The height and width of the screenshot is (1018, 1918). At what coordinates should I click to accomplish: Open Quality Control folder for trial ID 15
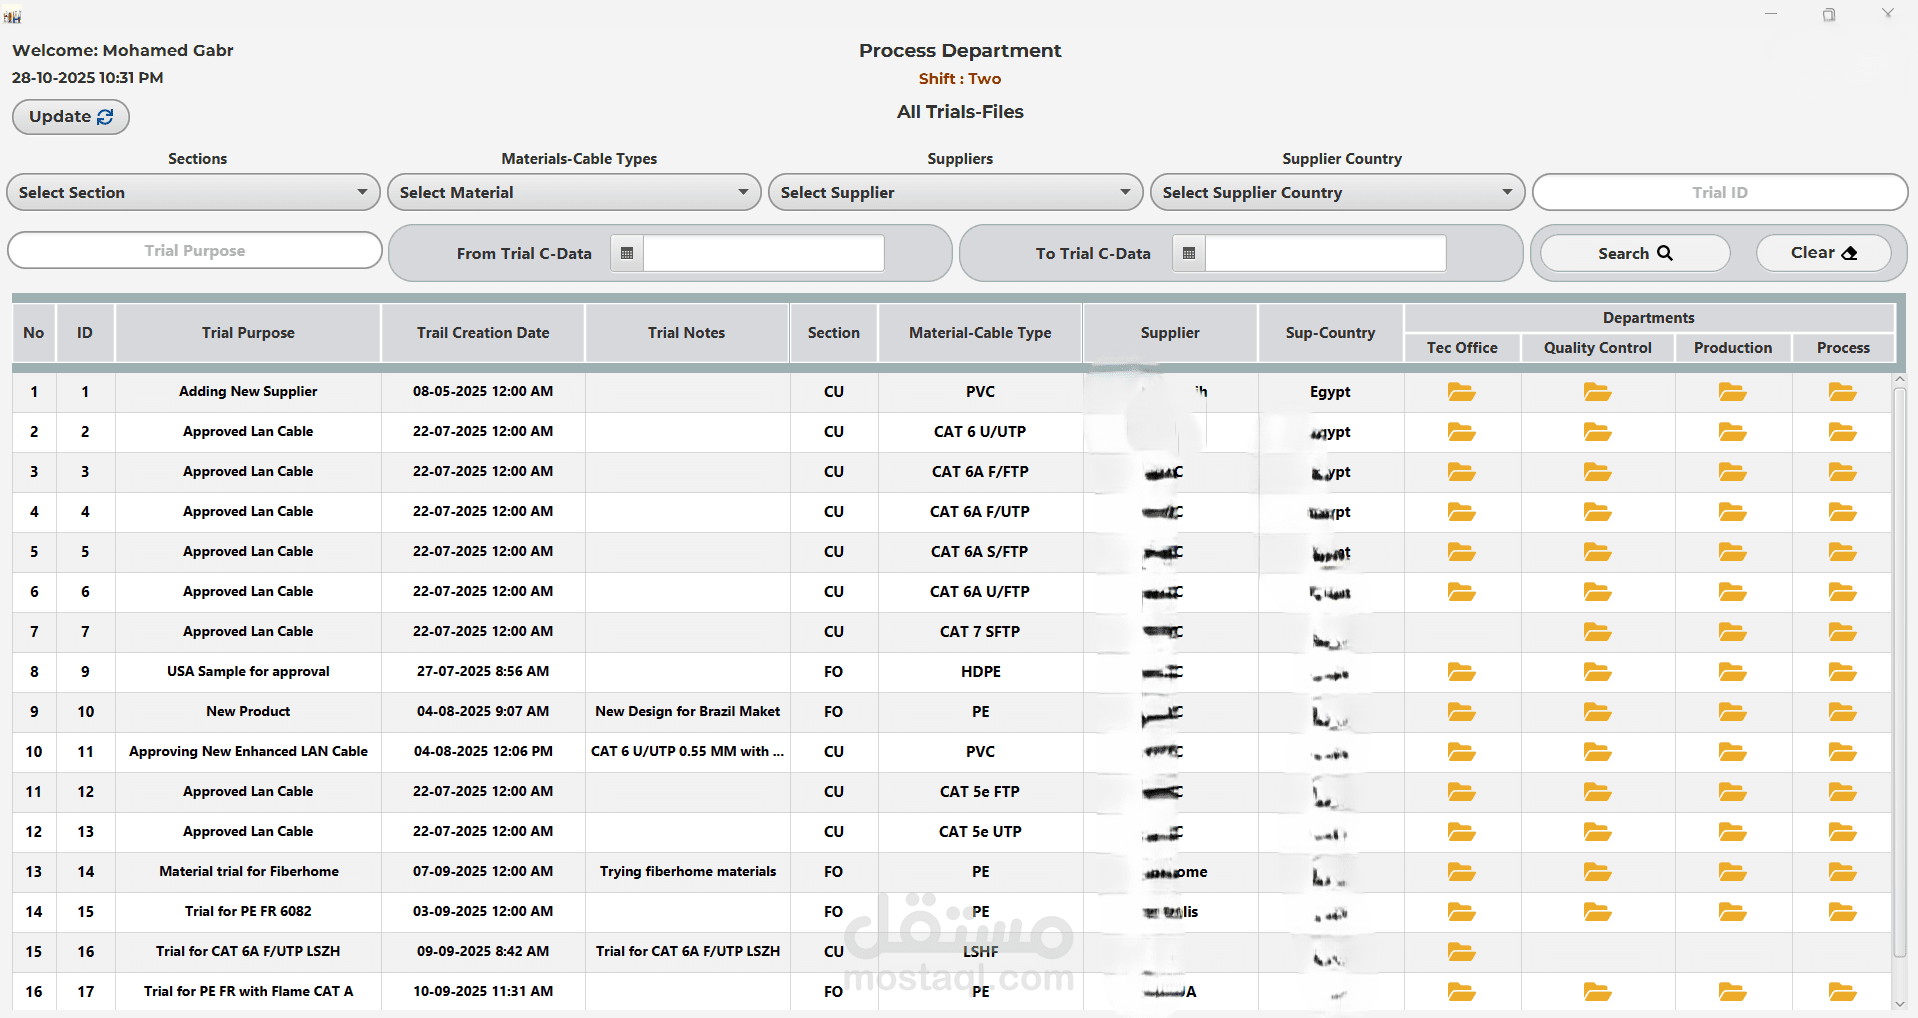pos(1597,912)
